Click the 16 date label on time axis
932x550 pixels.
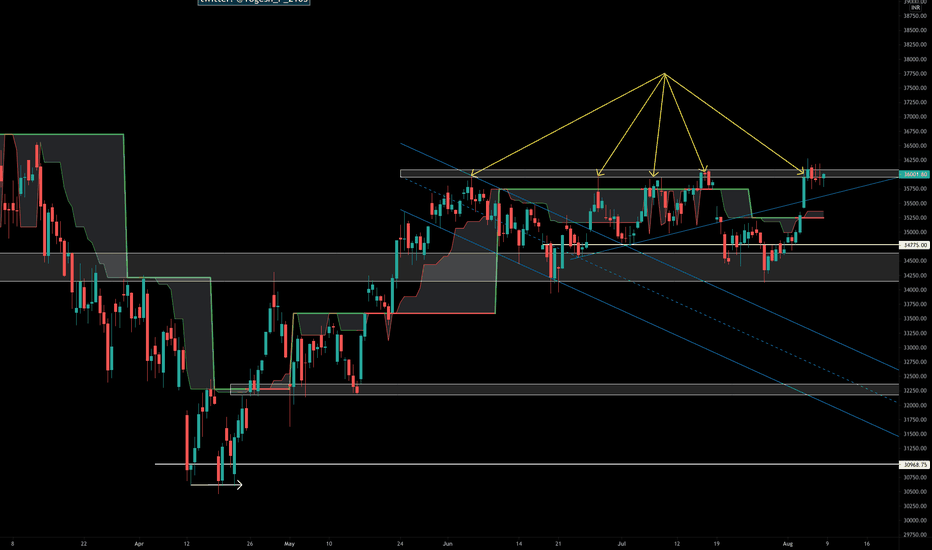[x=867, y=543]
